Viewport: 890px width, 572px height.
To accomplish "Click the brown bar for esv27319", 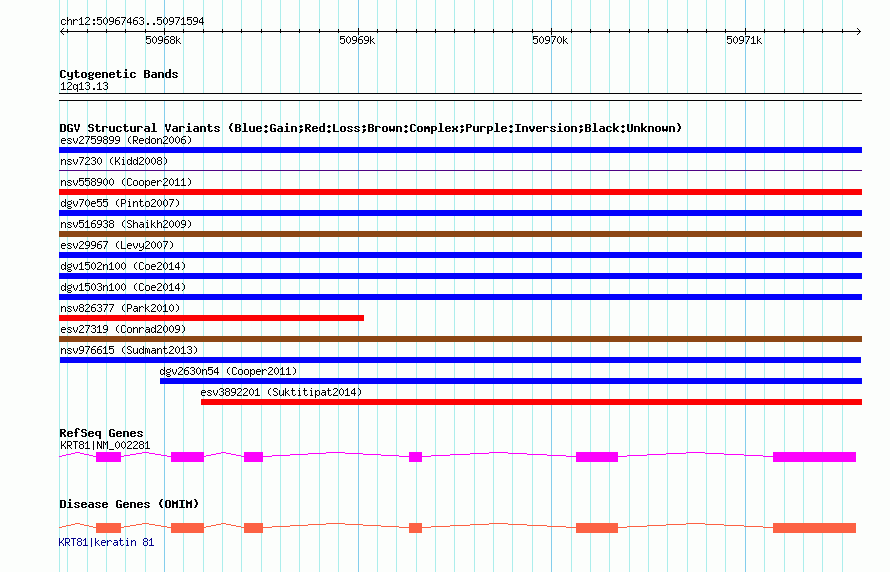I will 460,339.
